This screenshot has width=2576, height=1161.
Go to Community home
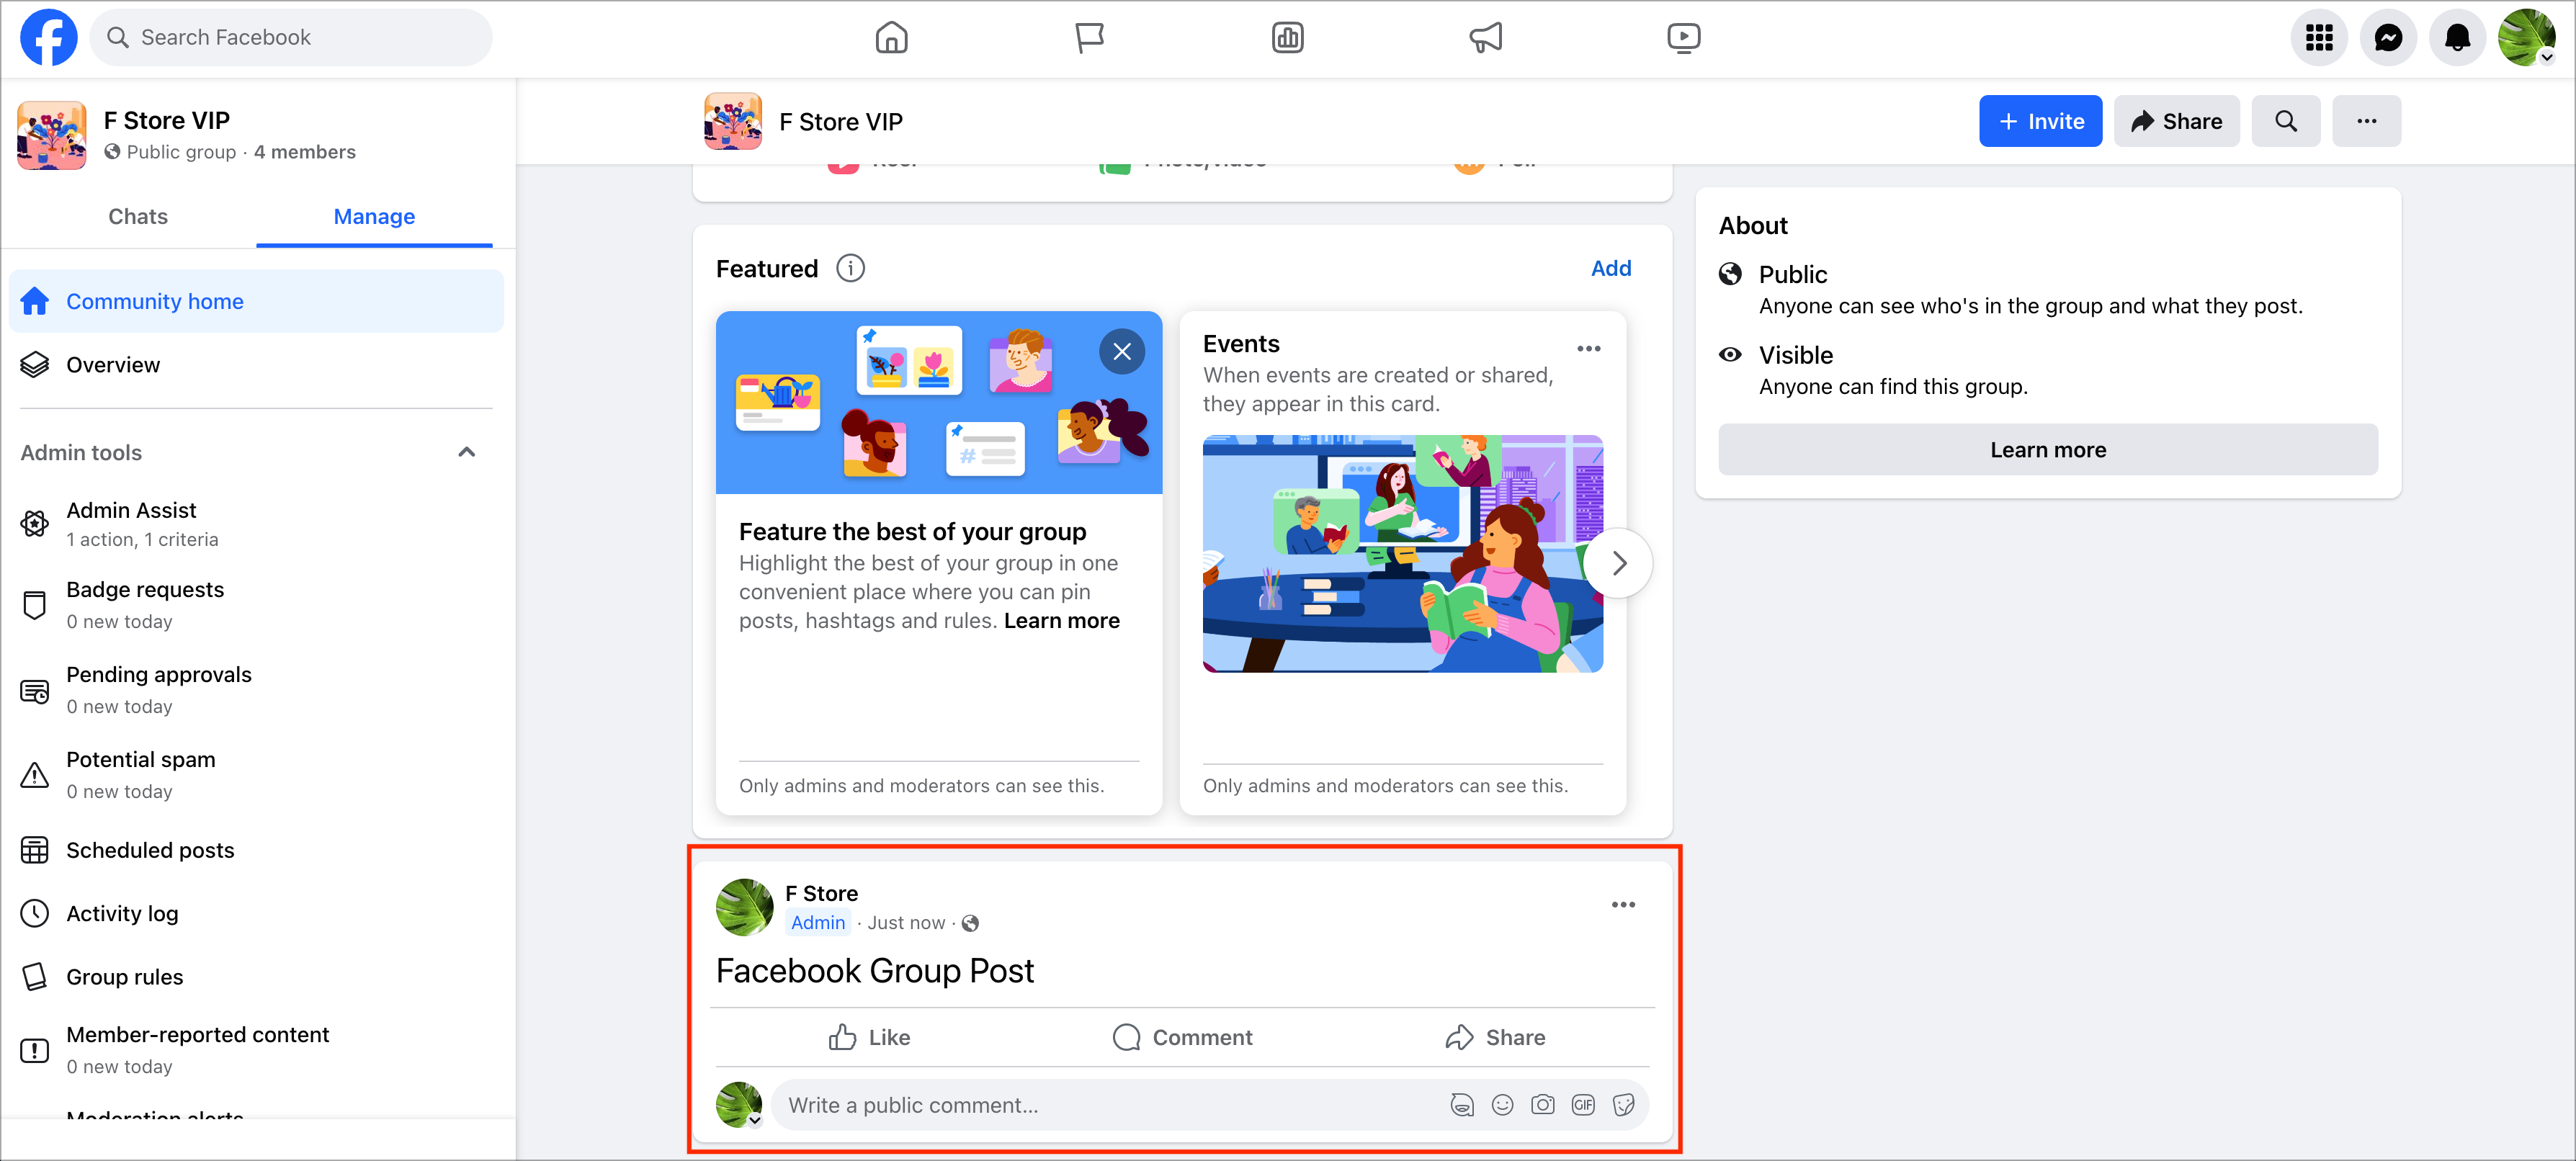pyautogui.click(x=256, y=301)
